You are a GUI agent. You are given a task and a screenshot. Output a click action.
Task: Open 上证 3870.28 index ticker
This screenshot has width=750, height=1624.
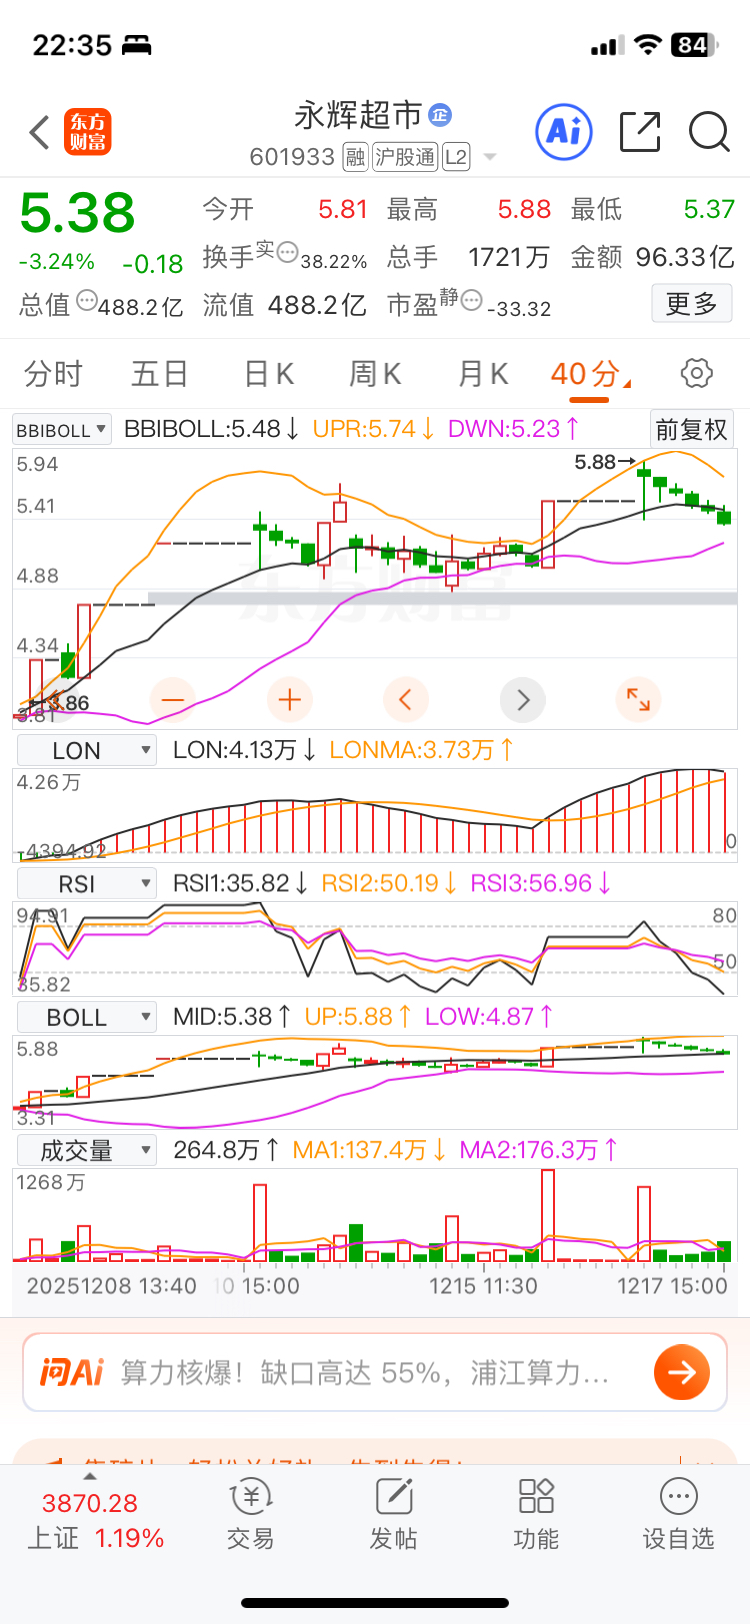coord(95,1520)
